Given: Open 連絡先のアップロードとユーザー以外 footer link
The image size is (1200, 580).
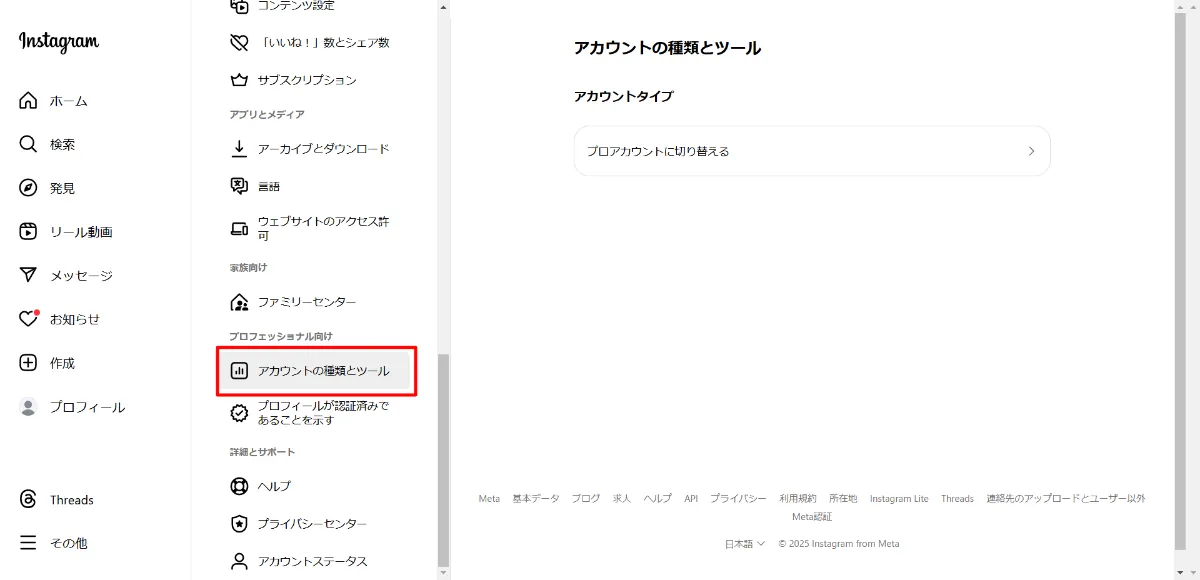Looking at the screenshot, I should pyautogui.click(x=1066, y=498).
